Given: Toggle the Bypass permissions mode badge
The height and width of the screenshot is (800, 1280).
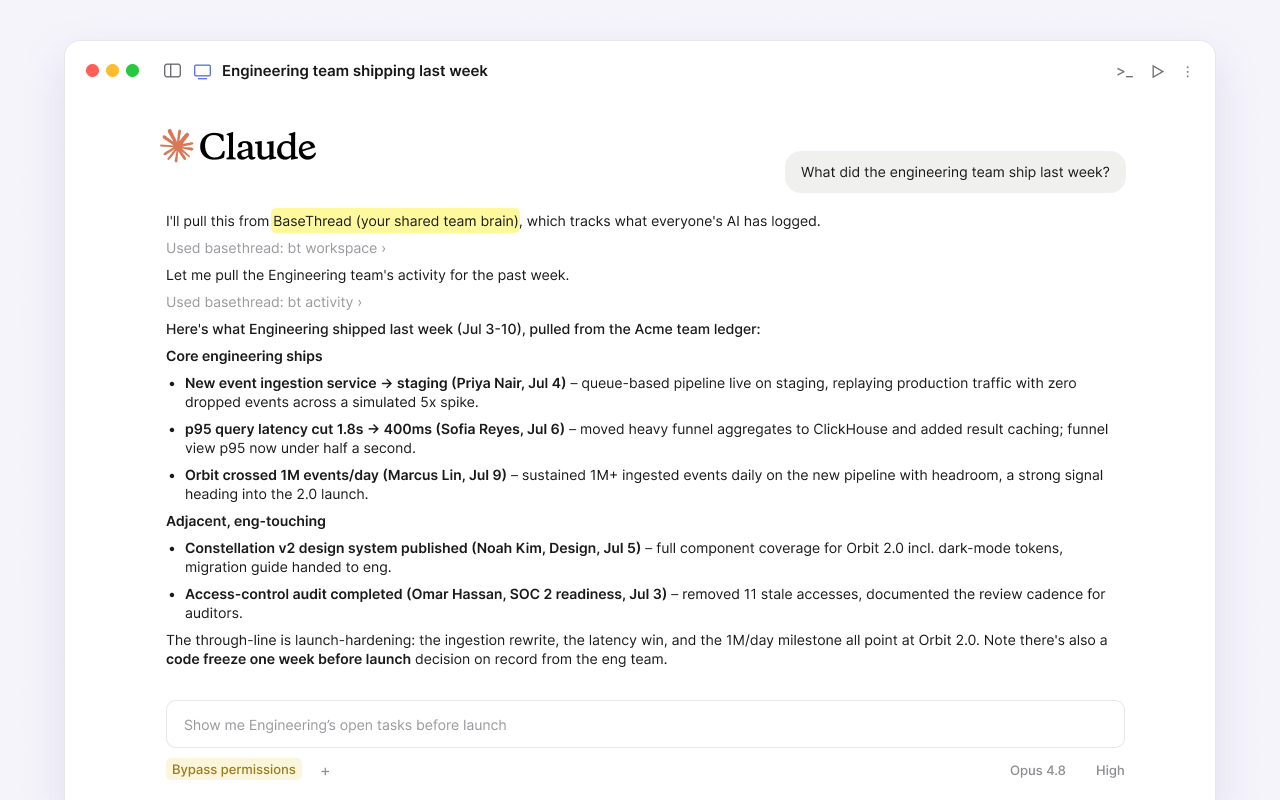Looking at the screenshot, I should tap(234, 769).
